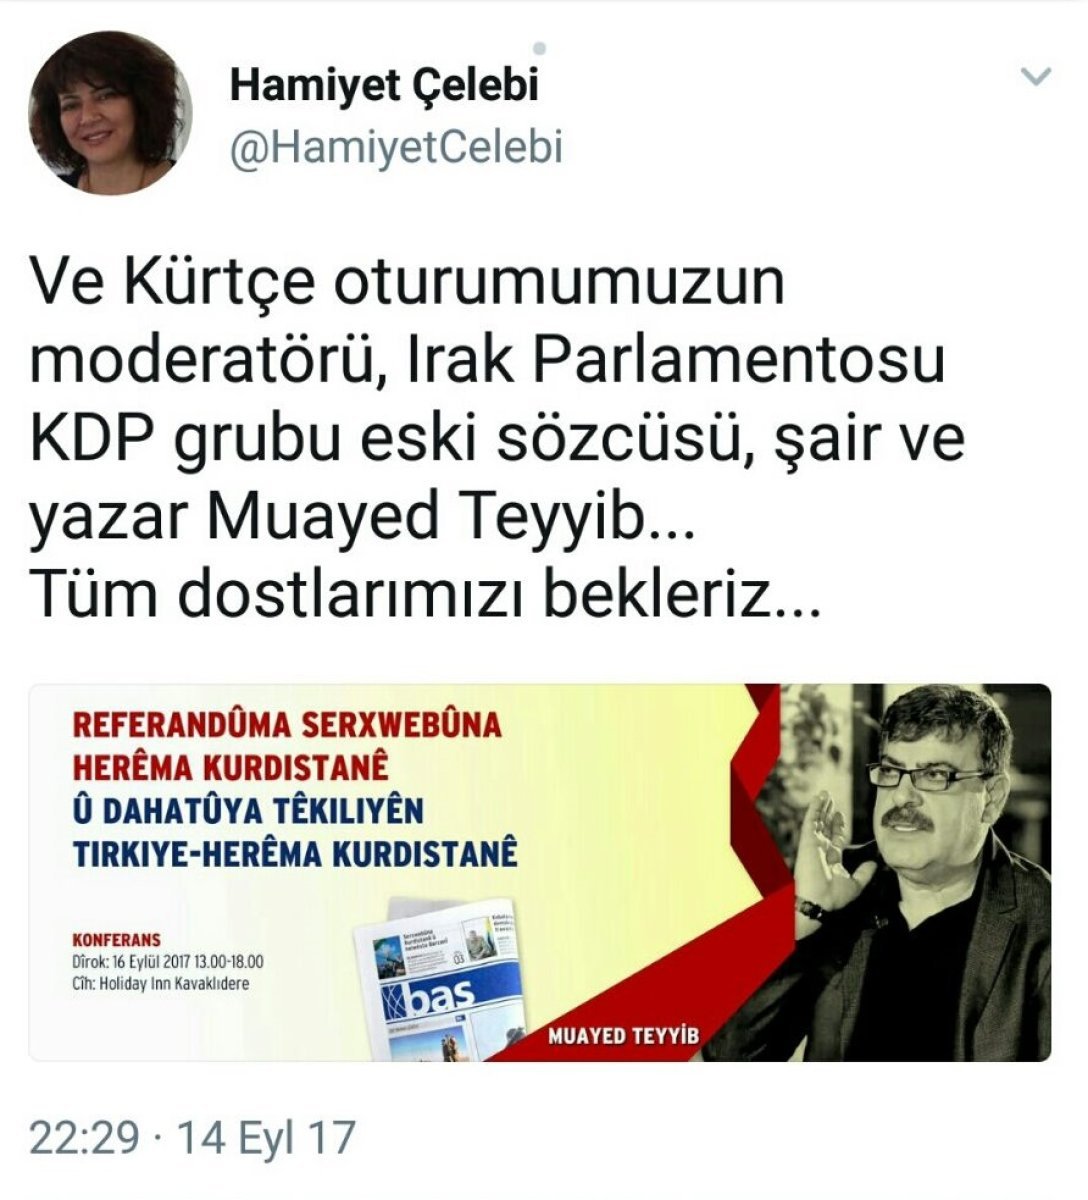1088x1200 pixels.
Task: Click the TIRKIYE-HERÊMA KURDISTANÊ blue heading
Action: pos(295,855)
